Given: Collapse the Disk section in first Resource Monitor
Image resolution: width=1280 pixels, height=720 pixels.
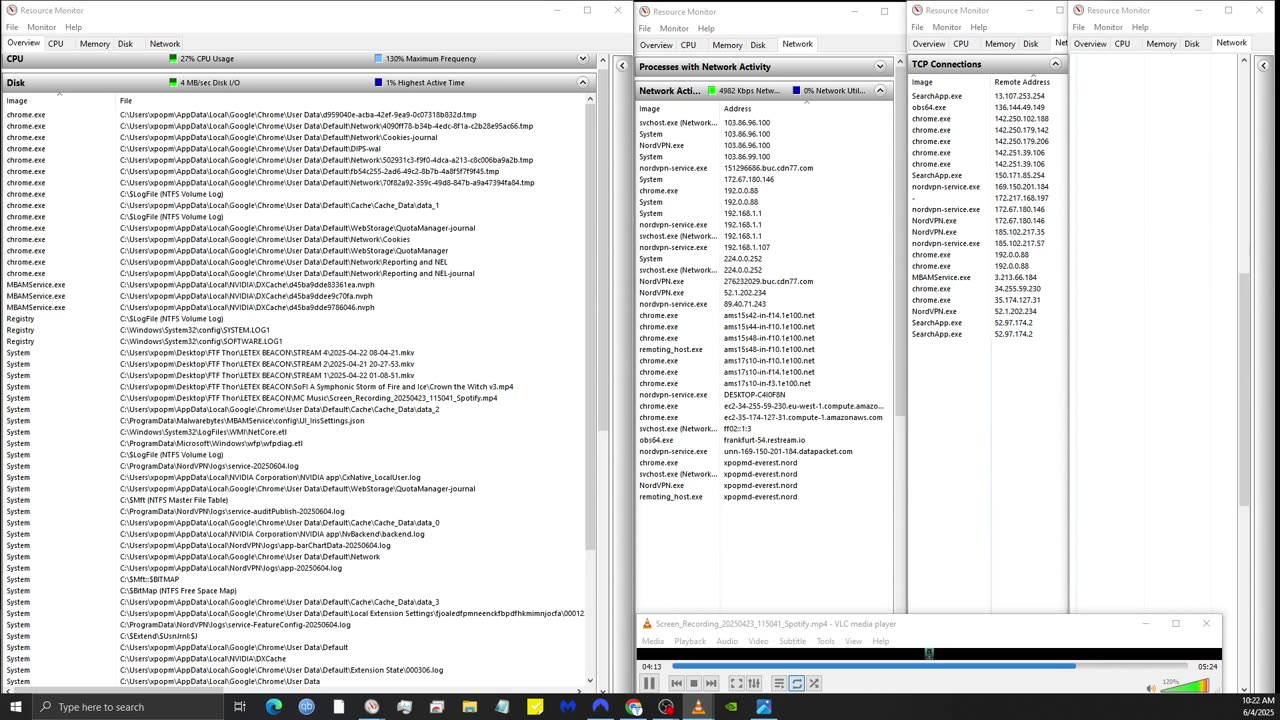Looking at the screenshot, I should point(583,83).
